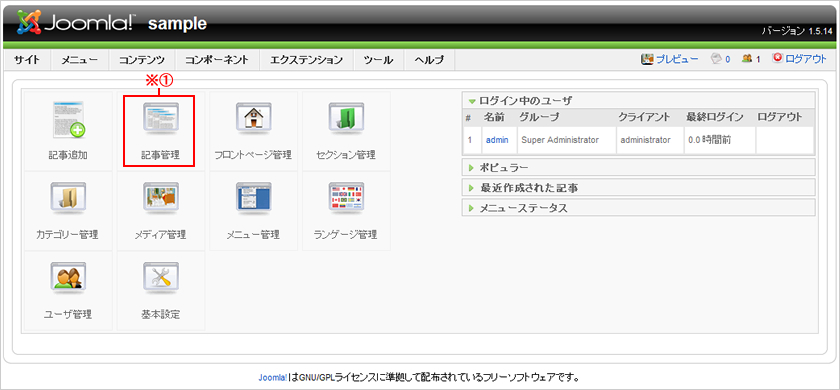
Task: Click the ログアウト link in top bar
Action: [x=799, y=59]
